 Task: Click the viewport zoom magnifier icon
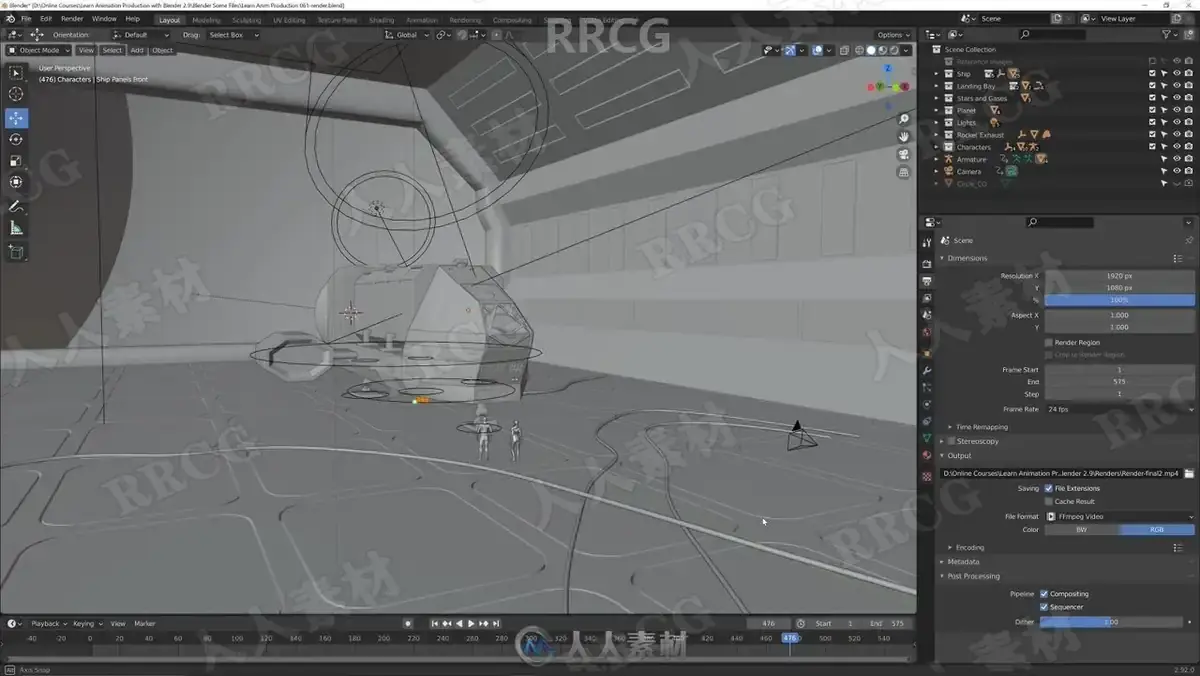point(904,119)
